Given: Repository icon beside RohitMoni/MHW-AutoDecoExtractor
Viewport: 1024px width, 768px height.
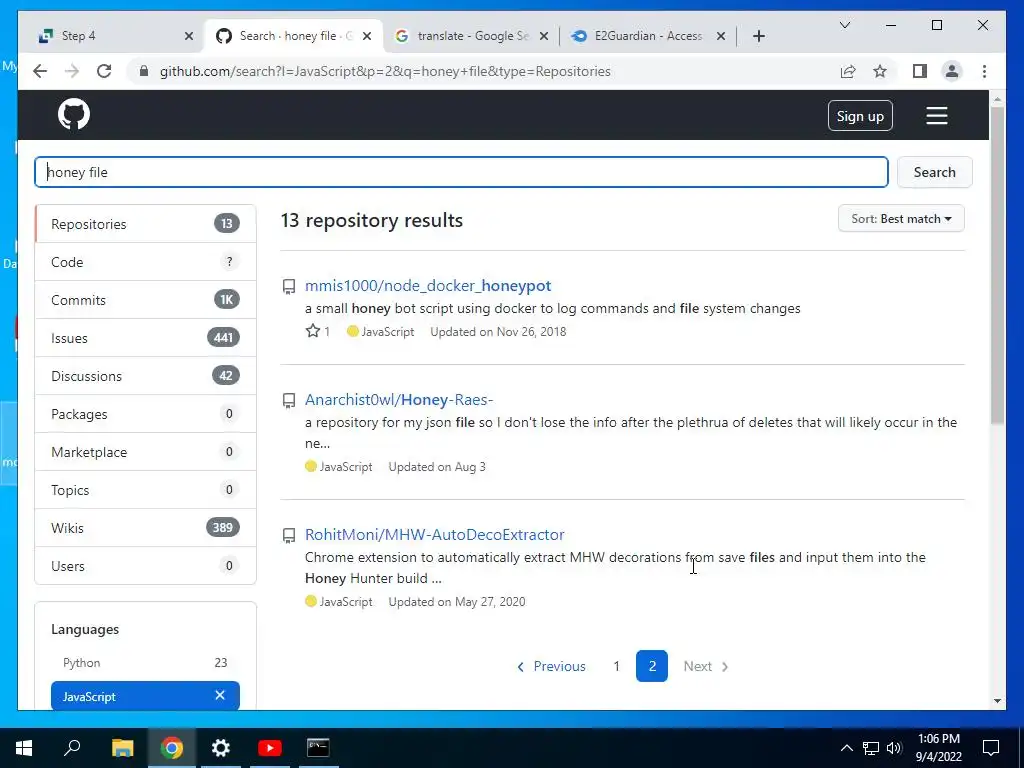Looking at the screenshot, I should (289, 536).
